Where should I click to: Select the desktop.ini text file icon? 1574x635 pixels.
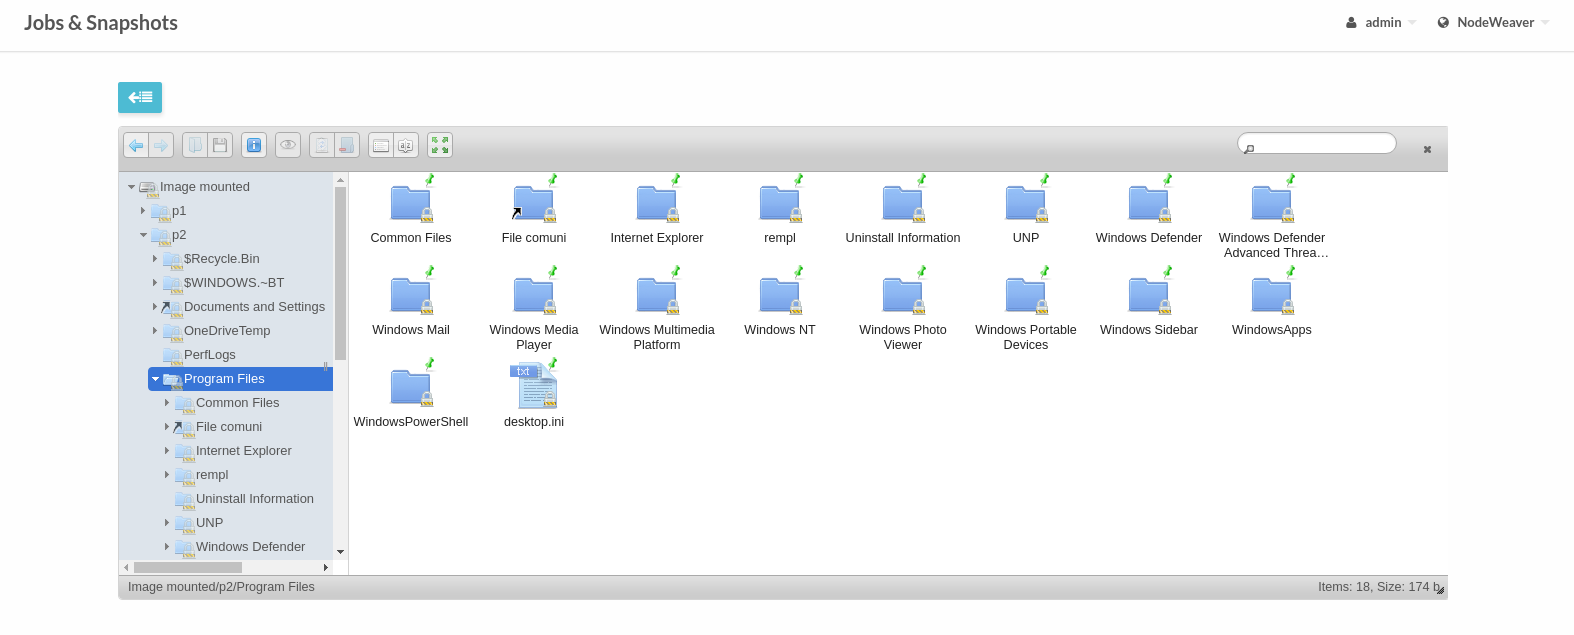click(x=534, y=386)
